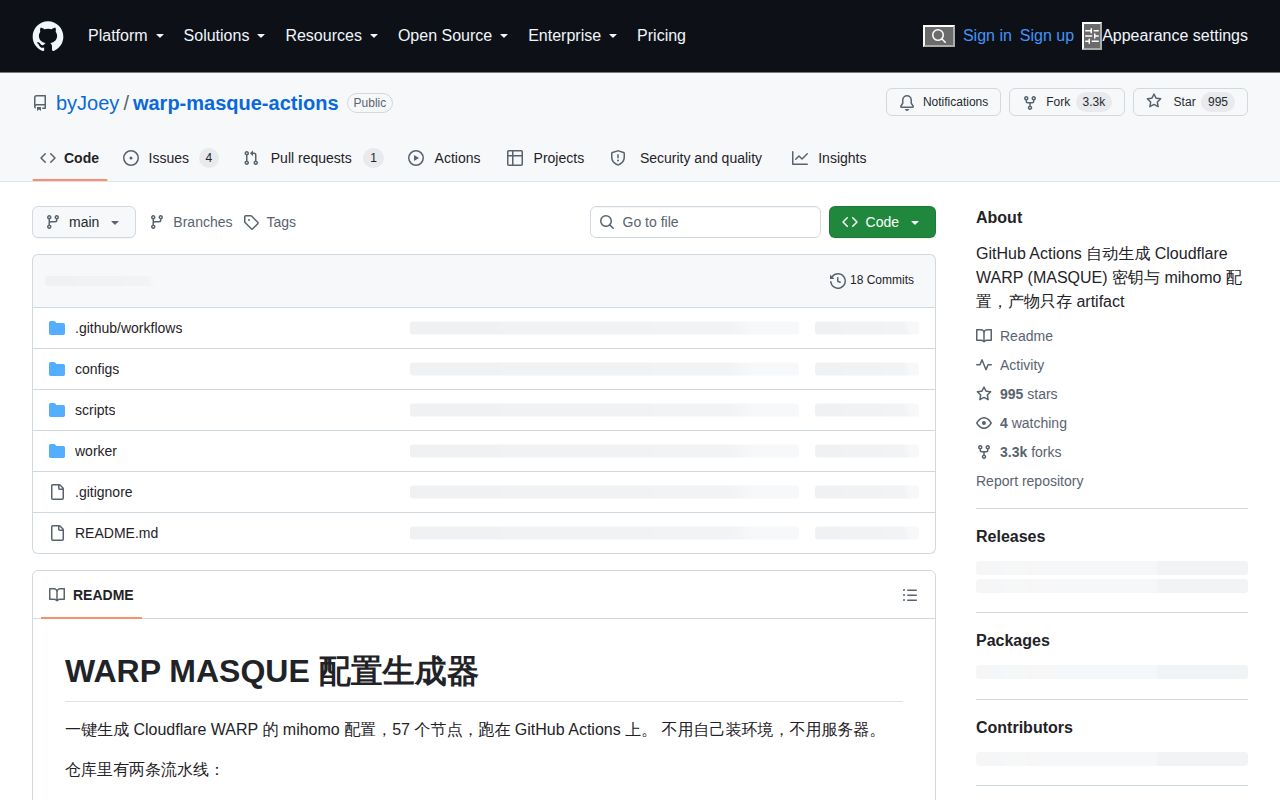Open the search magnifier button
The image size is (1280, 800).
(938, 36)
